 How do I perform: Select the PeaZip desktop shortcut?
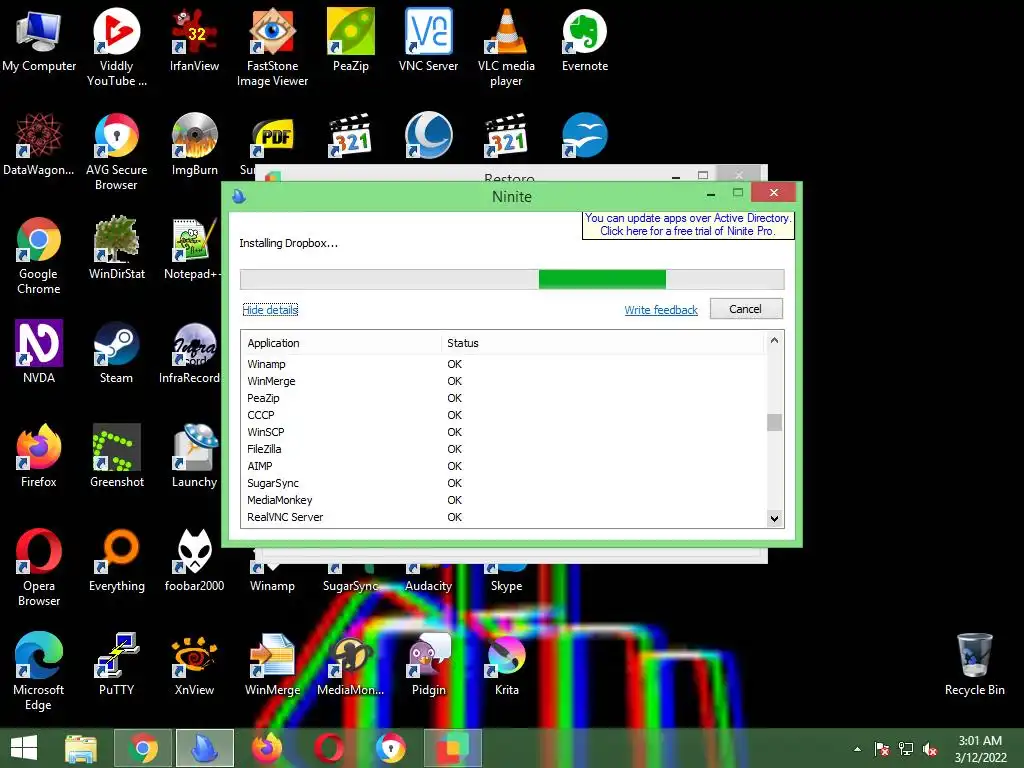[x=351, y=40]
